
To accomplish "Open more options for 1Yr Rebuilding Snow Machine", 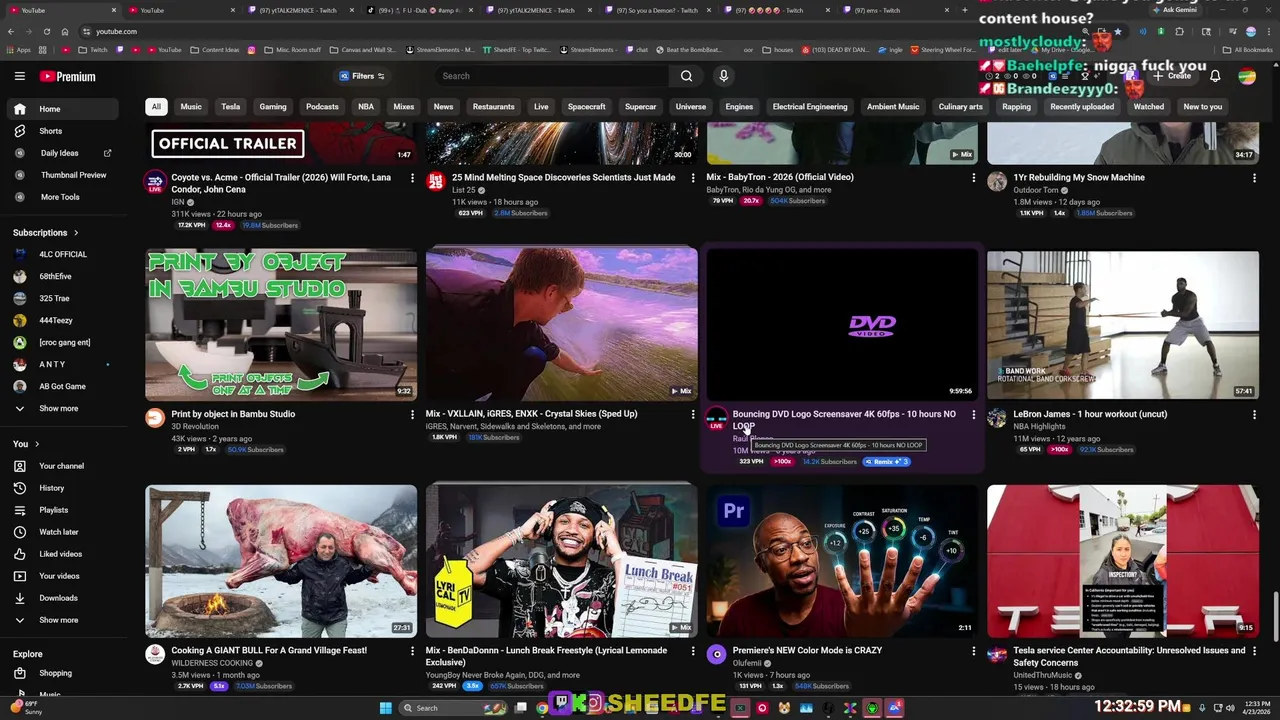I will pos(1254,178).
